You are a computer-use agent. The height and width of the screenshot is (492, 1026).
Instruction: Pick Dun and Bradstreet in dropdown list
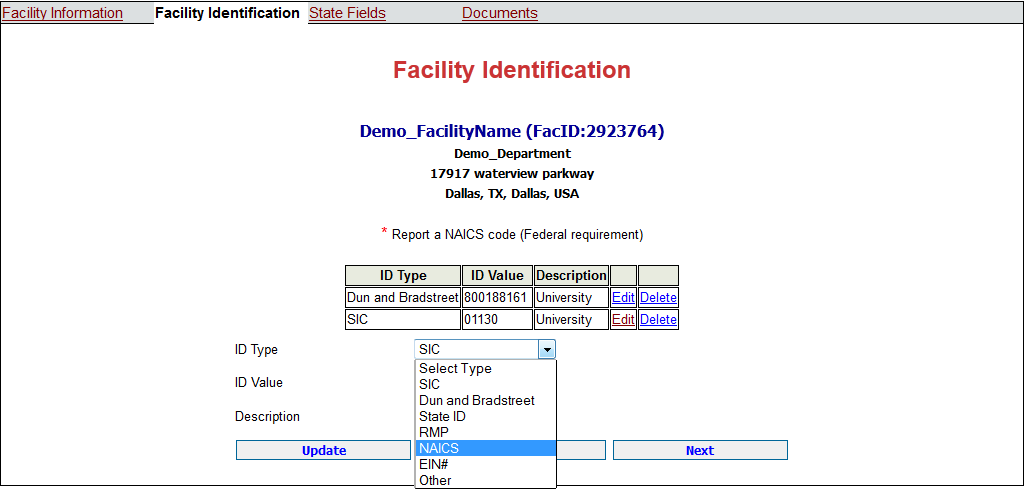click(486, 400)
